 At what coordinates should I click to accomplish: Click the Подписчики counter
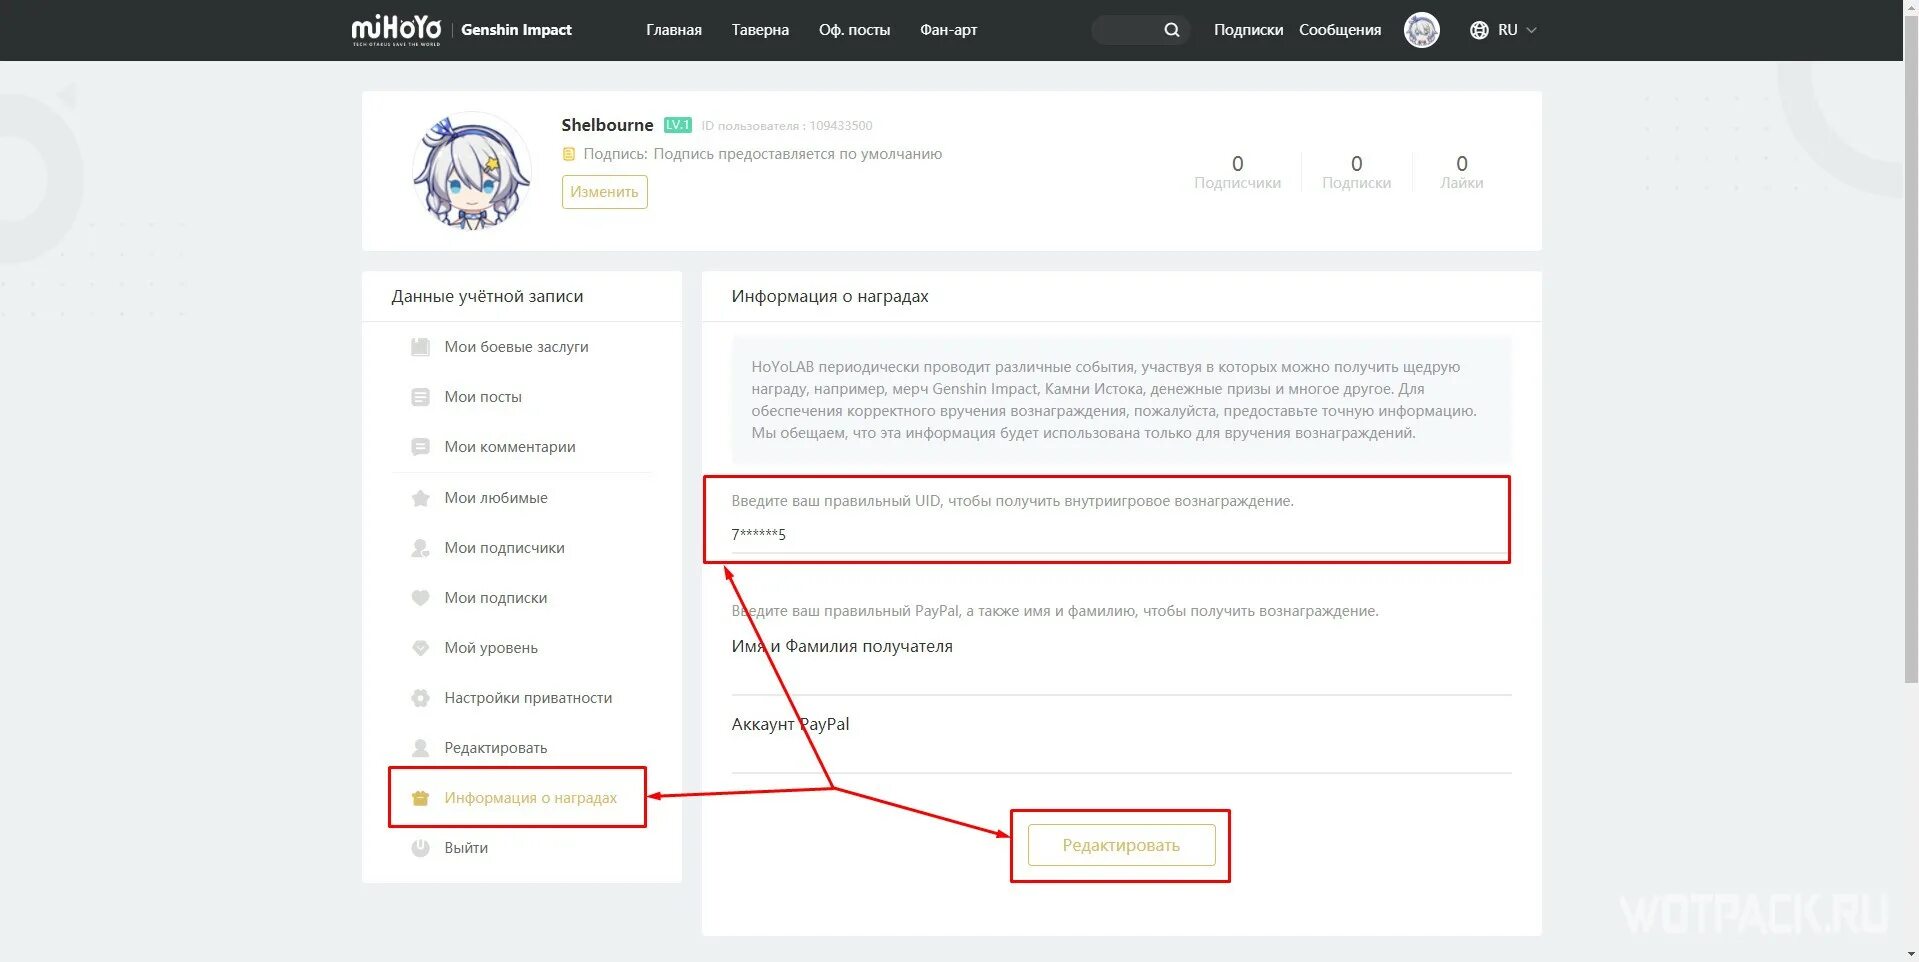pos(1237,172)
